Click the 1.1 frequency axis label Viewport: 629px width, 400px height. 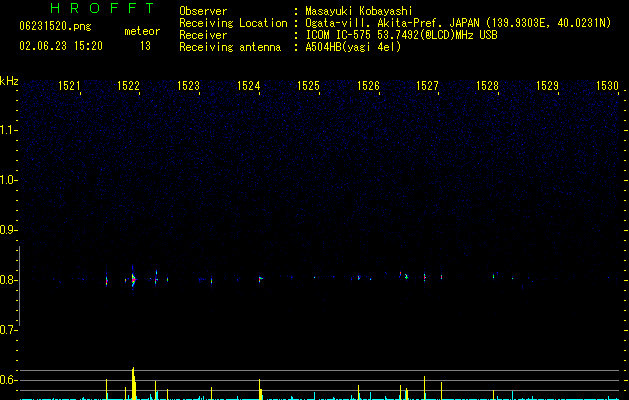pyautogui.click(x=8, y=130)
